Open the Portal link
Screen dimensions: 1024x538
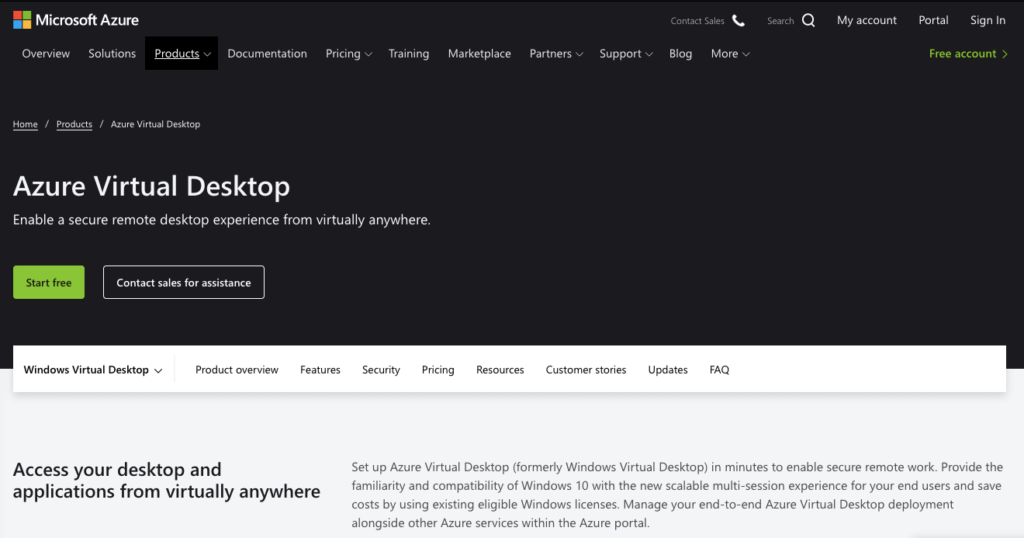(933, 20)
